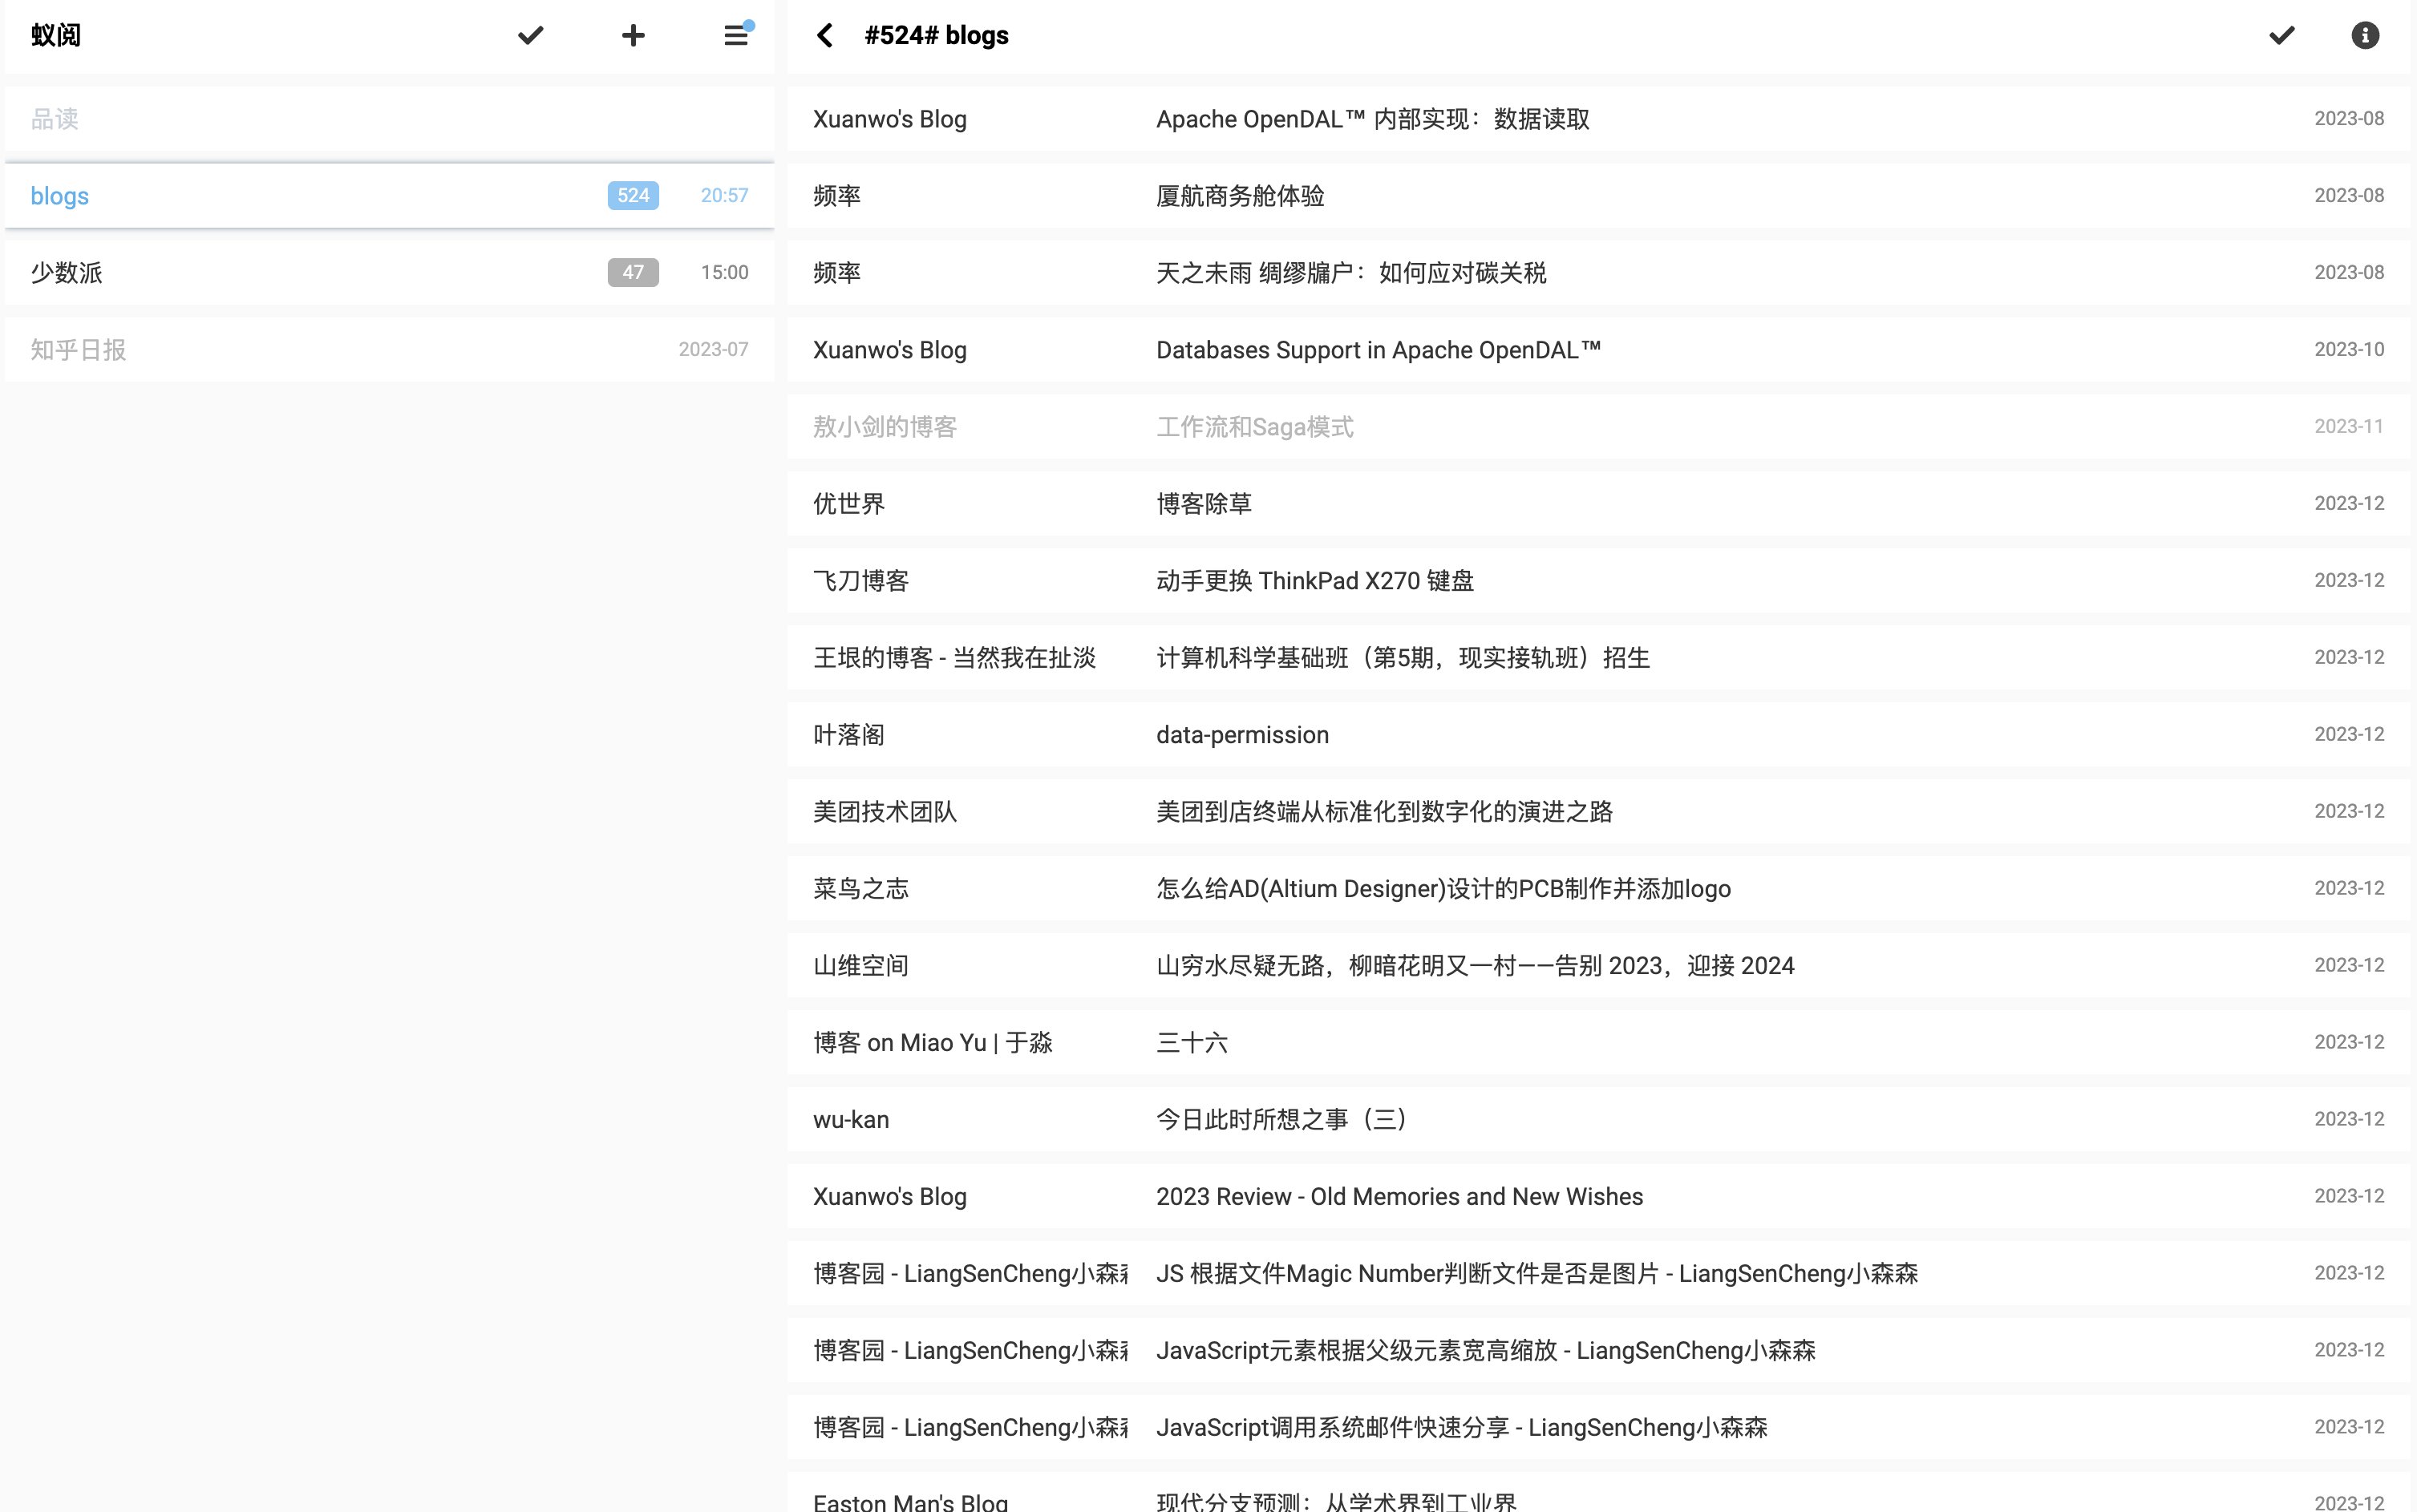This screenshot has height=1512, width=2417.
Task: Open the hamburger menu in sidebar header
Action: 737,36
